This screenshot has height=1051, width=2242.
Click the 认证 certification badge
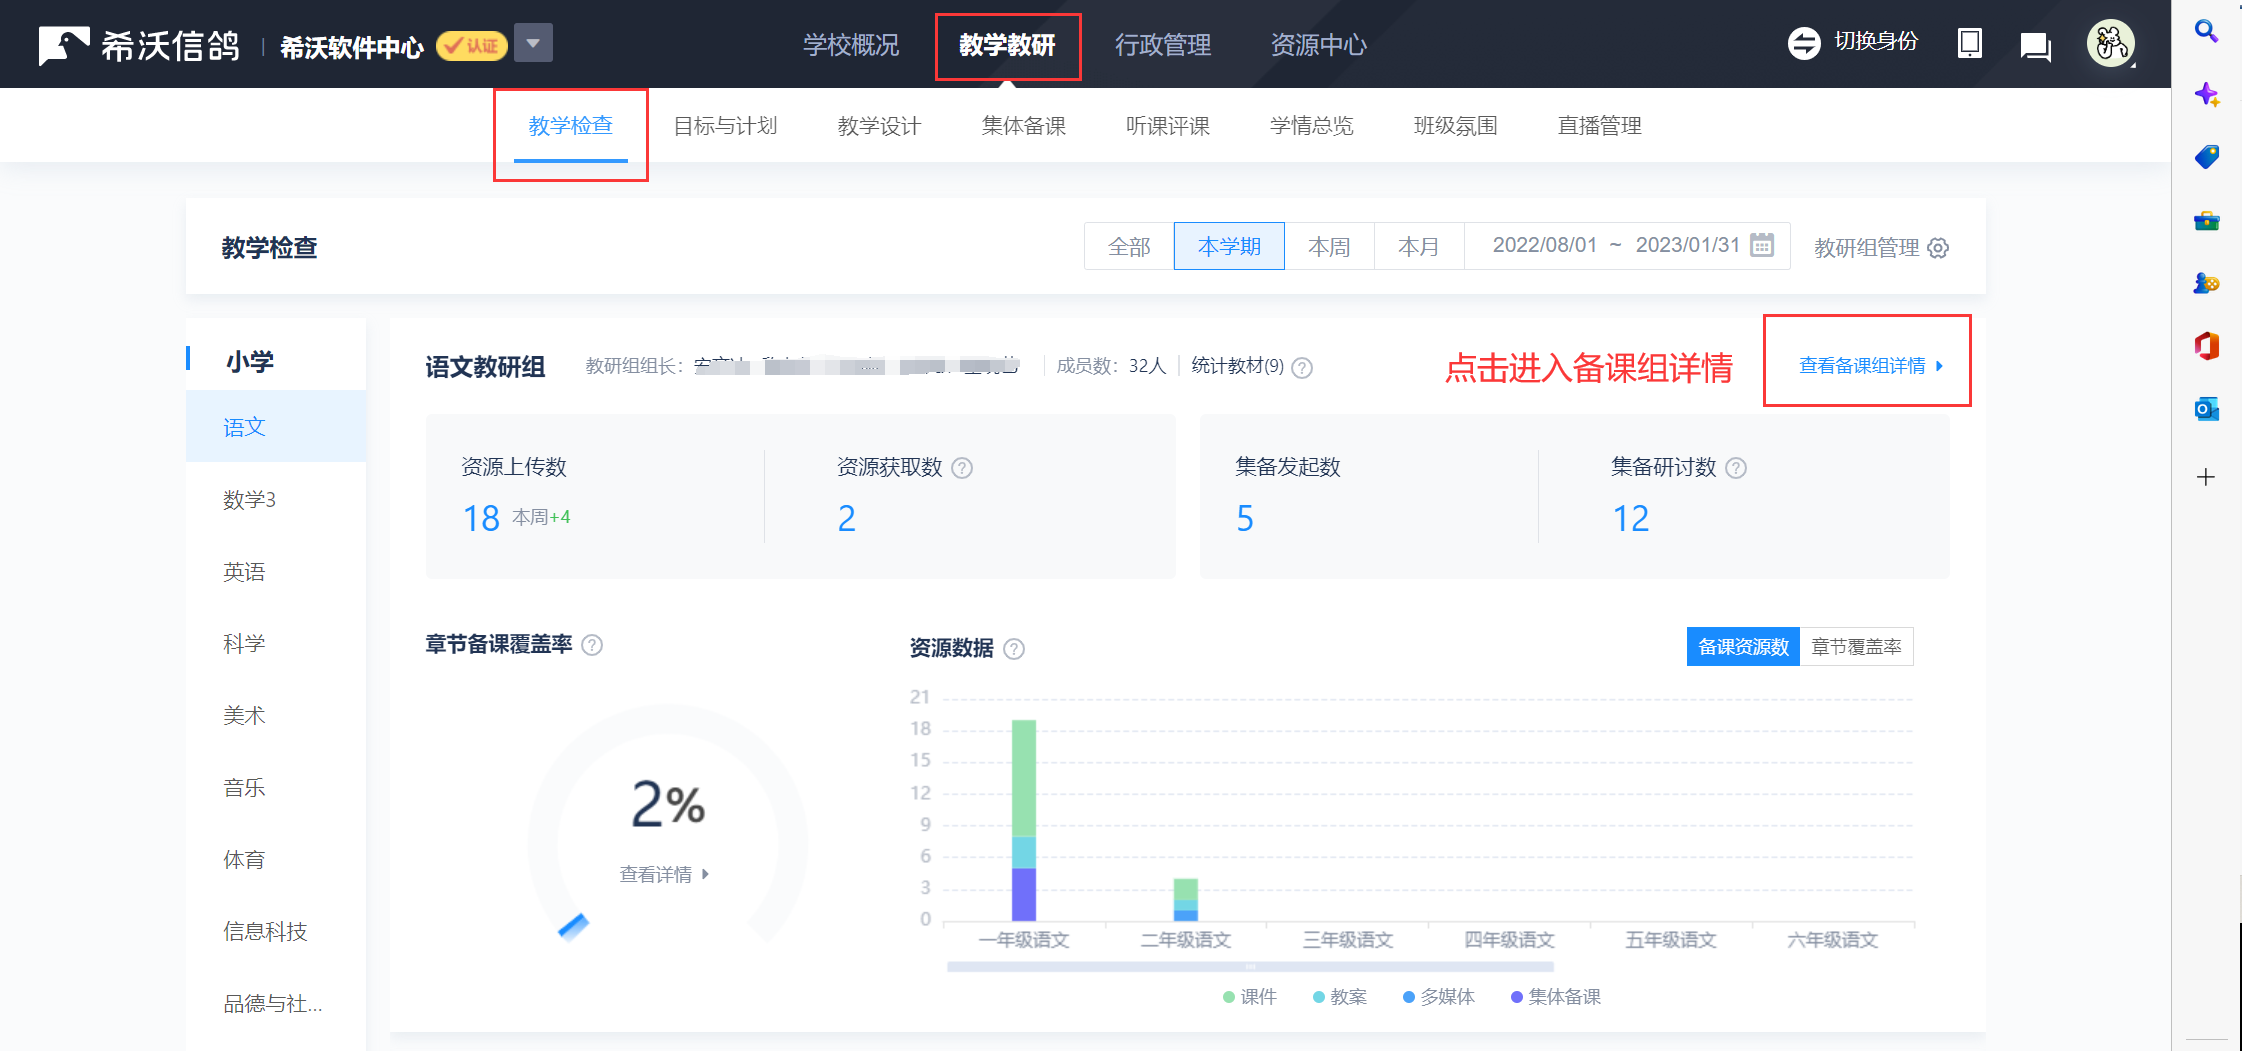coord(472,45)
